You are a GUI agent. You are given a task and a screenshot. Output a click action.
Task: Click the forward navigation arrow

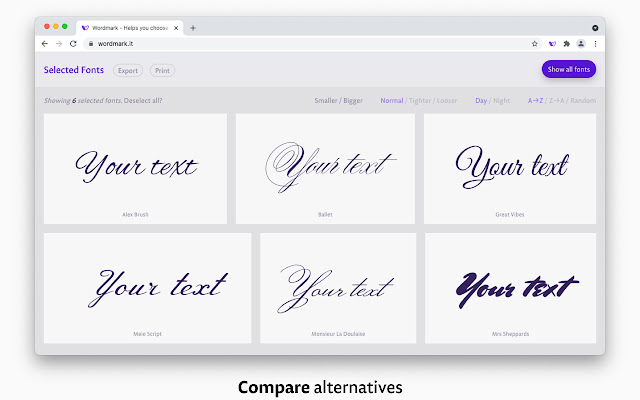pos(59,44)
